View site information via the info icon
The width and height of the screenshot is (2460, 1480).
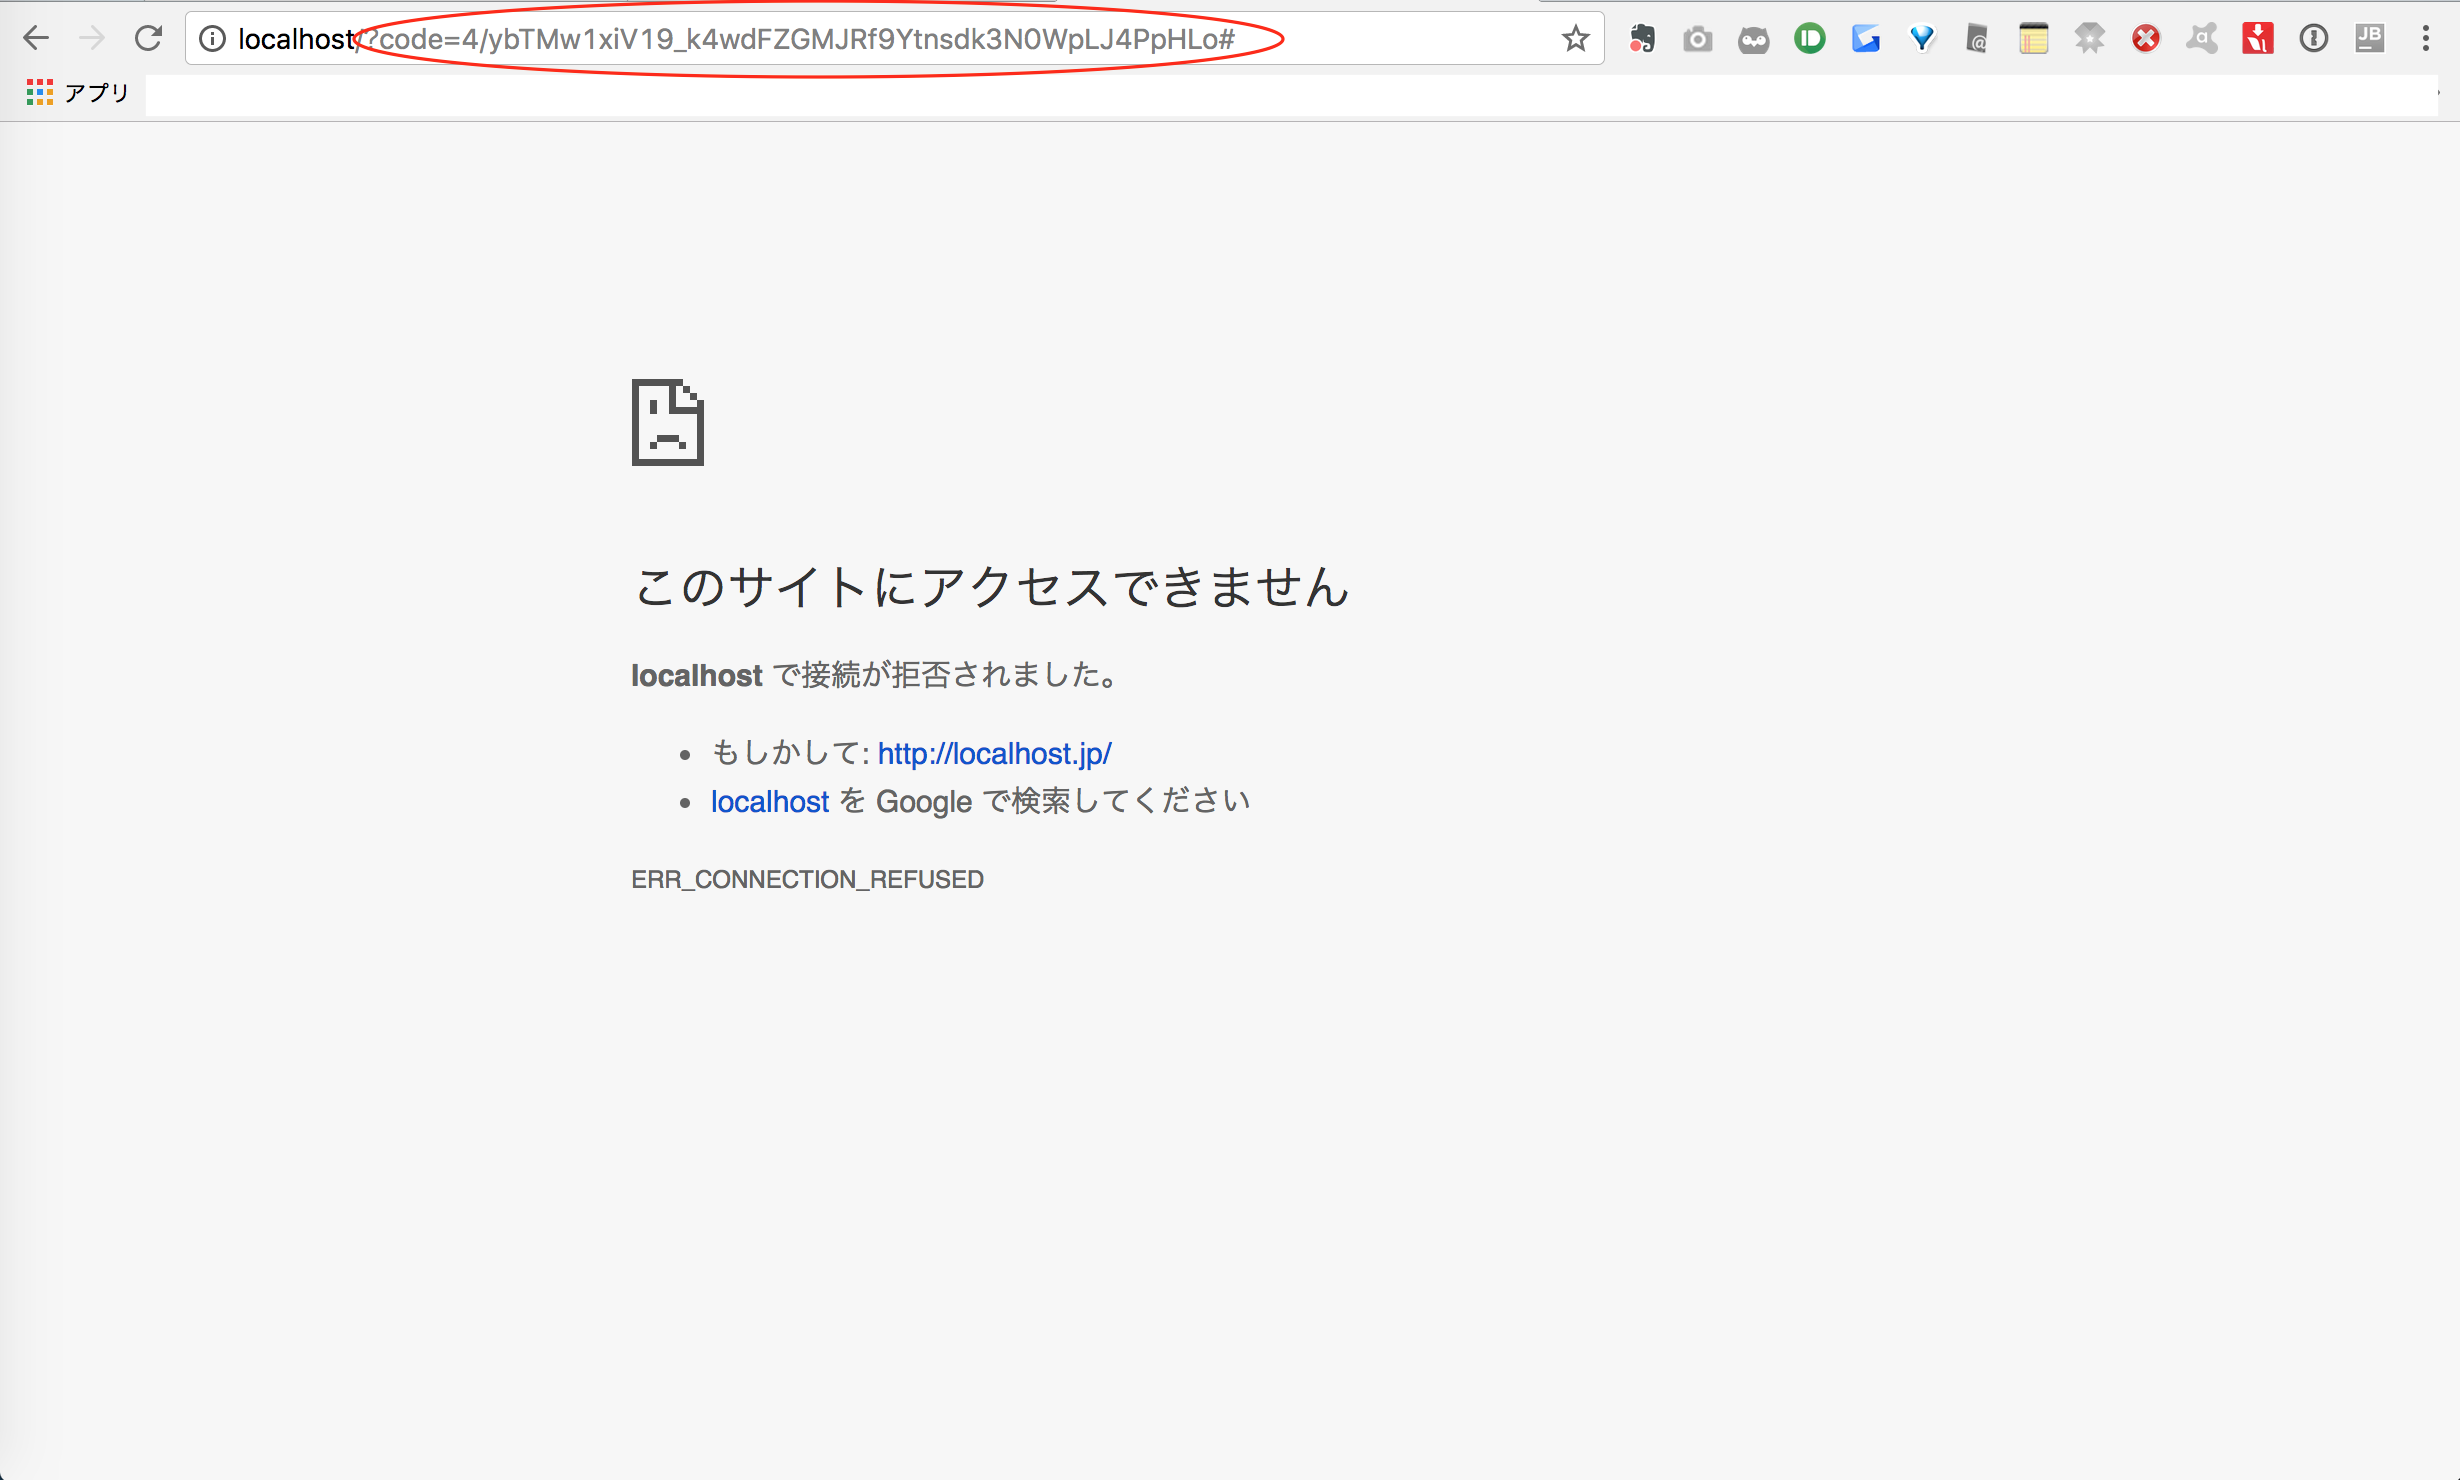[212, 39]
